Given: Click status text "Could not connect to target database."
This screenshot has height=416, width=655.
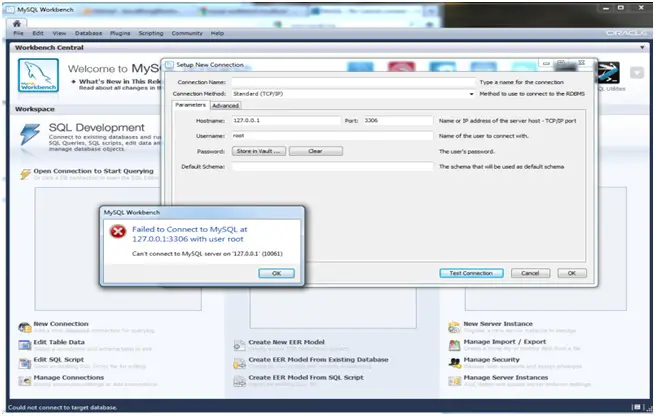Looking at the screenshot, I should click(63, 408).
